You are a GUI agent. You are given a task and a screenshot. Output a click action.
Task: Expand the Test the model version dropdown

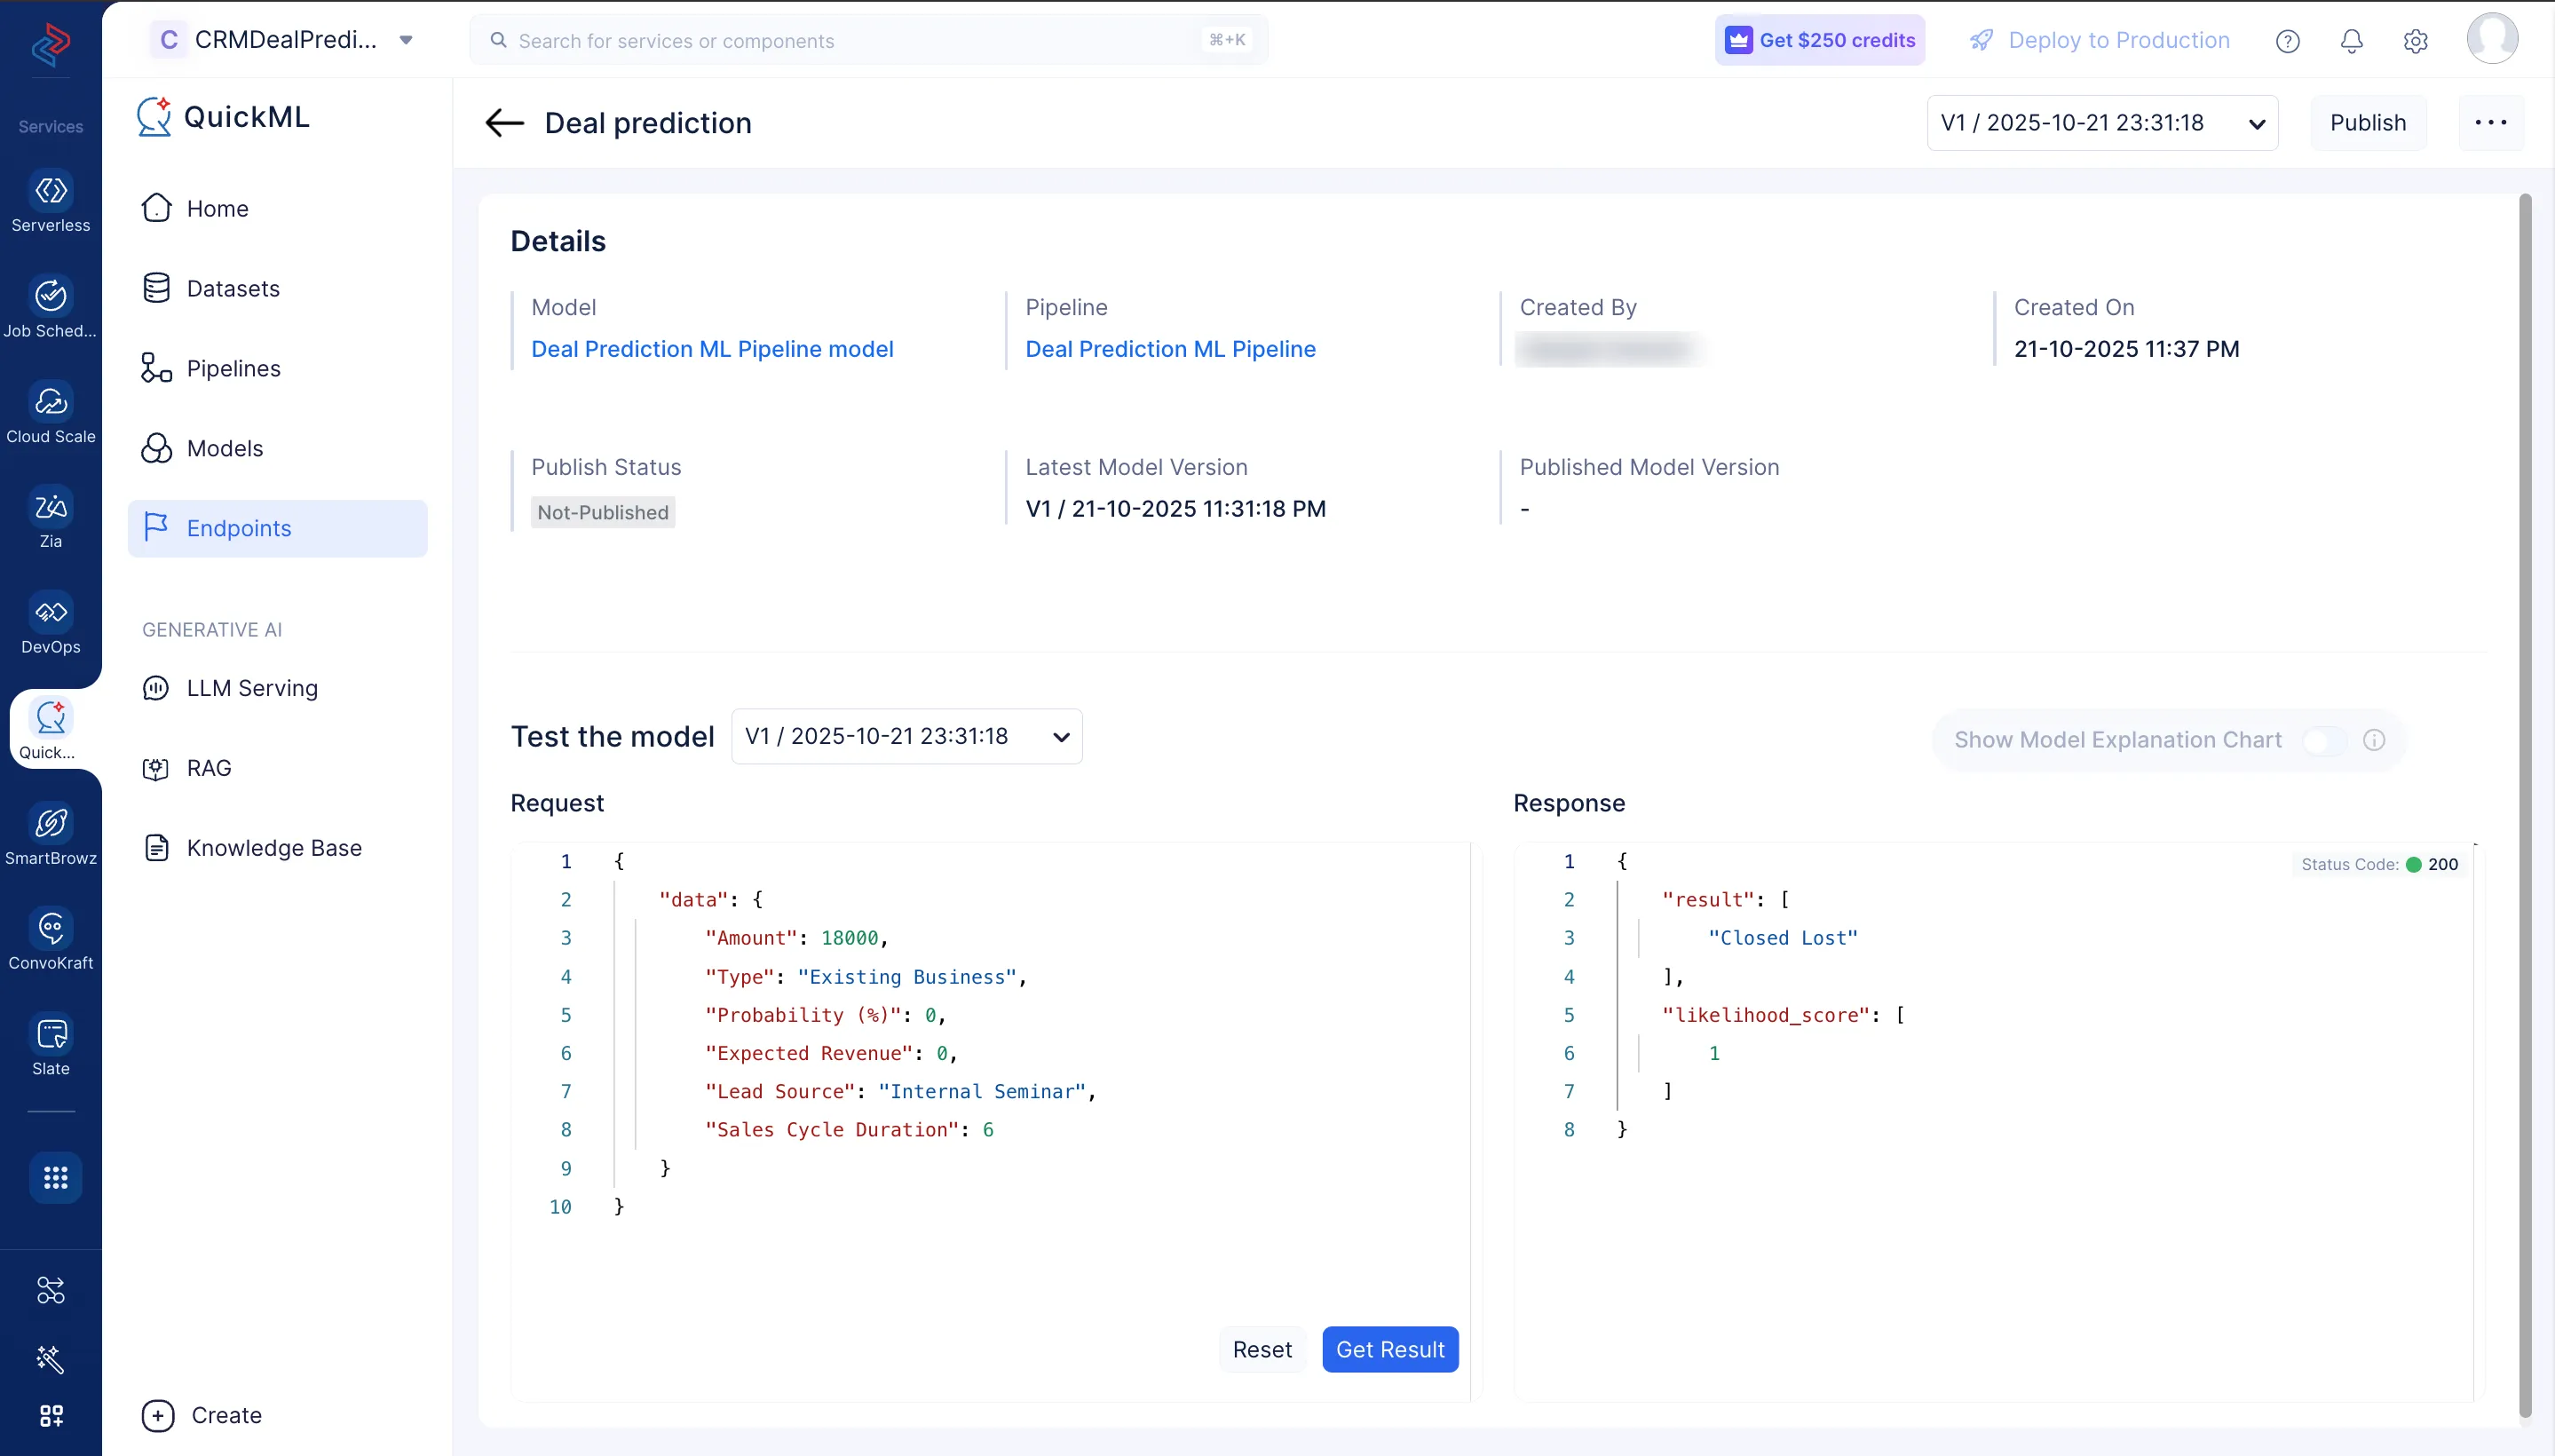click(x=906, y=737)
